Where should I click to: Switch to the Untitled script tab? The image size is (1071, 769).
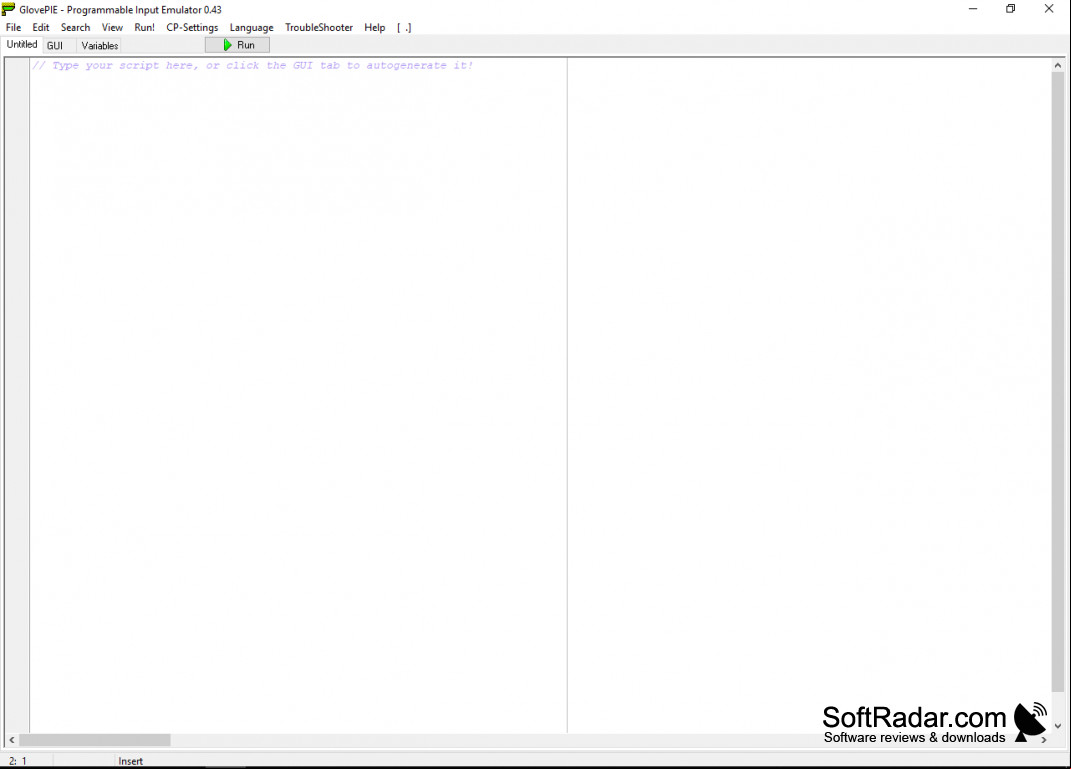[22, 44]
